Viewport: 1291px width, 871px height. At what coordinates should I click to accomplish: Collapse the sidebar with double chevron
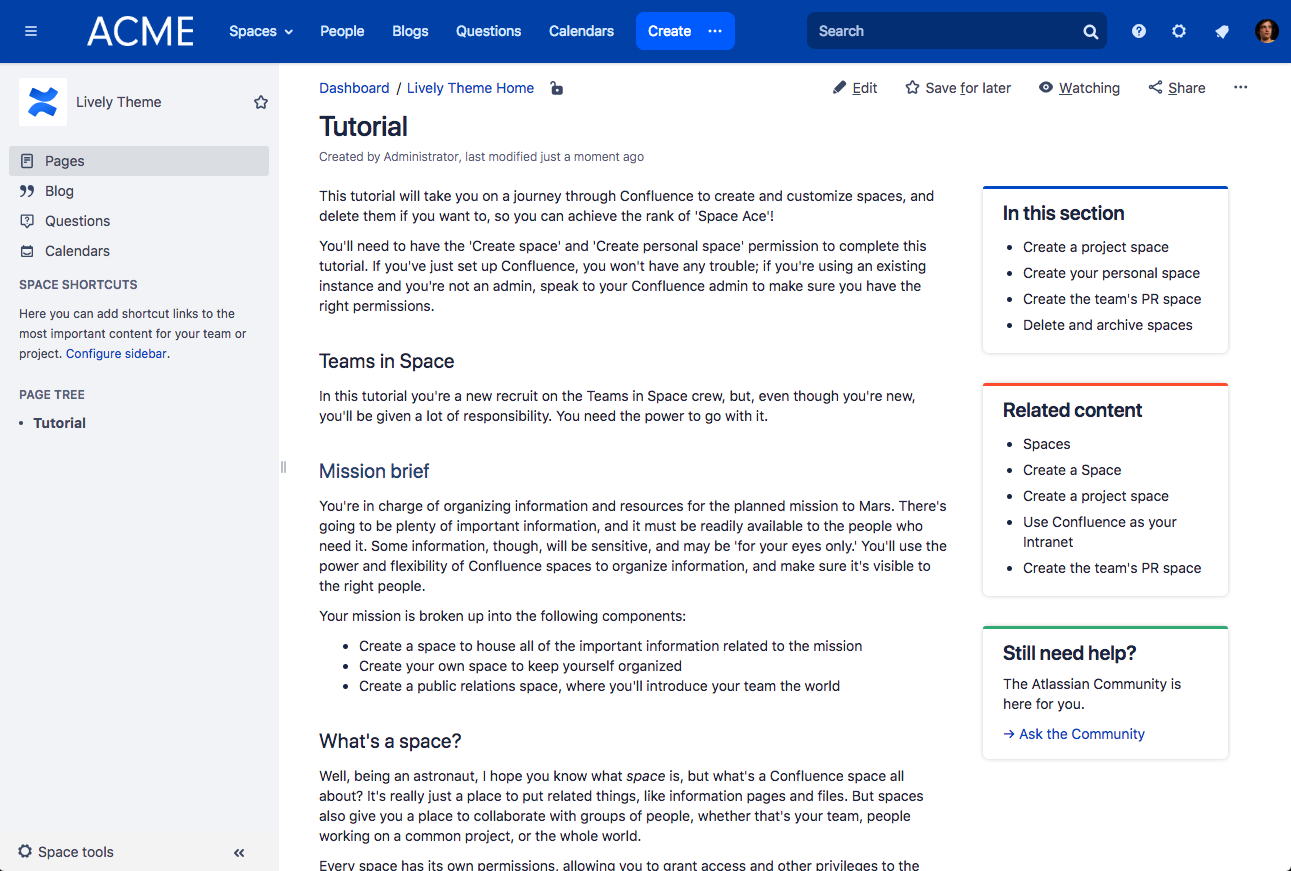tap(239, 853)
